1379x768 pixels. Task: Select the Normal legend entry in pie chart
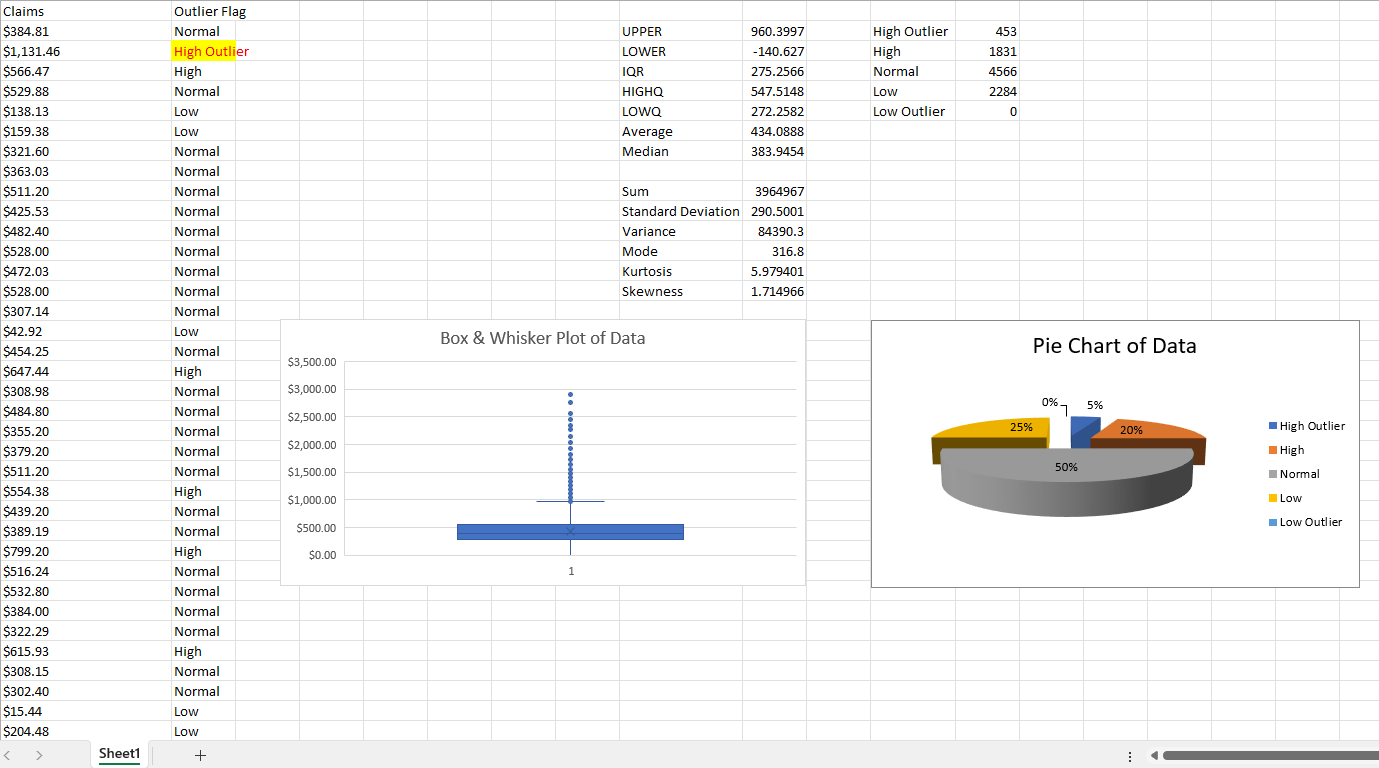pos(1299,474)
